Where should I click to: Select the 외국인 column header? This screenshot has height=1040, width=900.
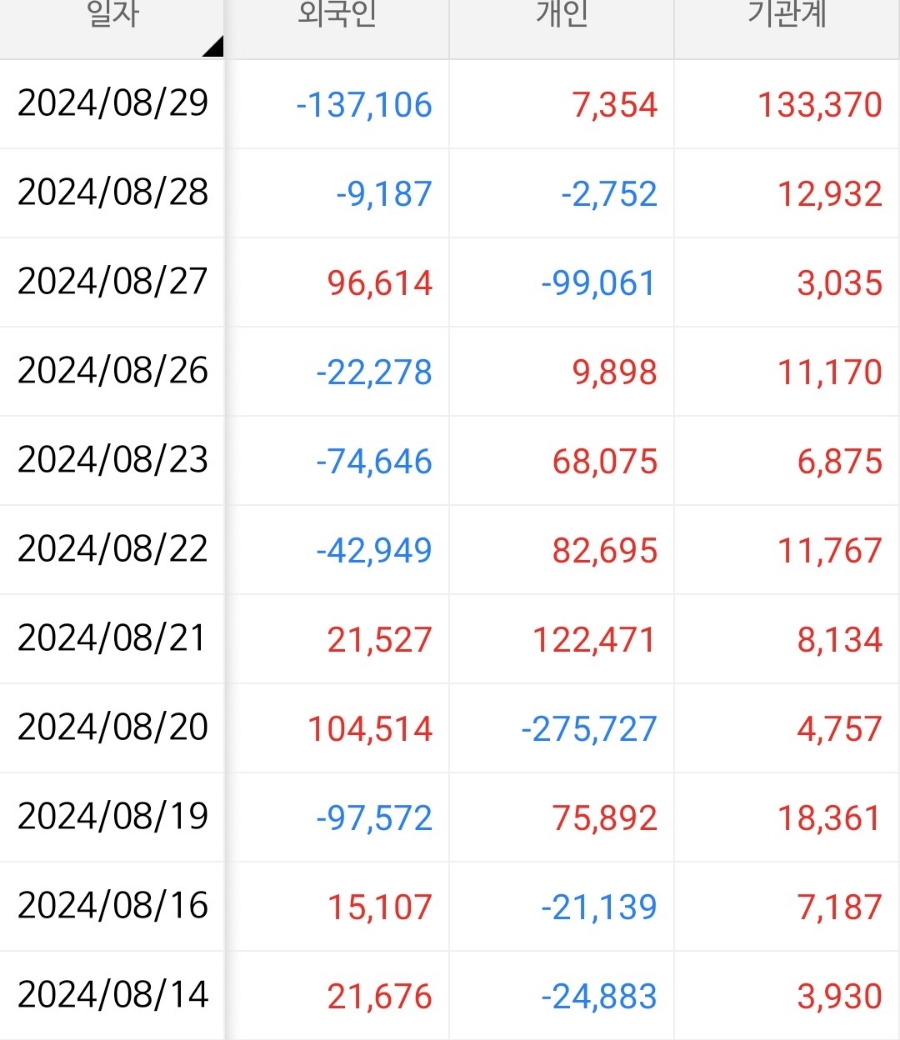pyautogui.click(x=337, y=15)
